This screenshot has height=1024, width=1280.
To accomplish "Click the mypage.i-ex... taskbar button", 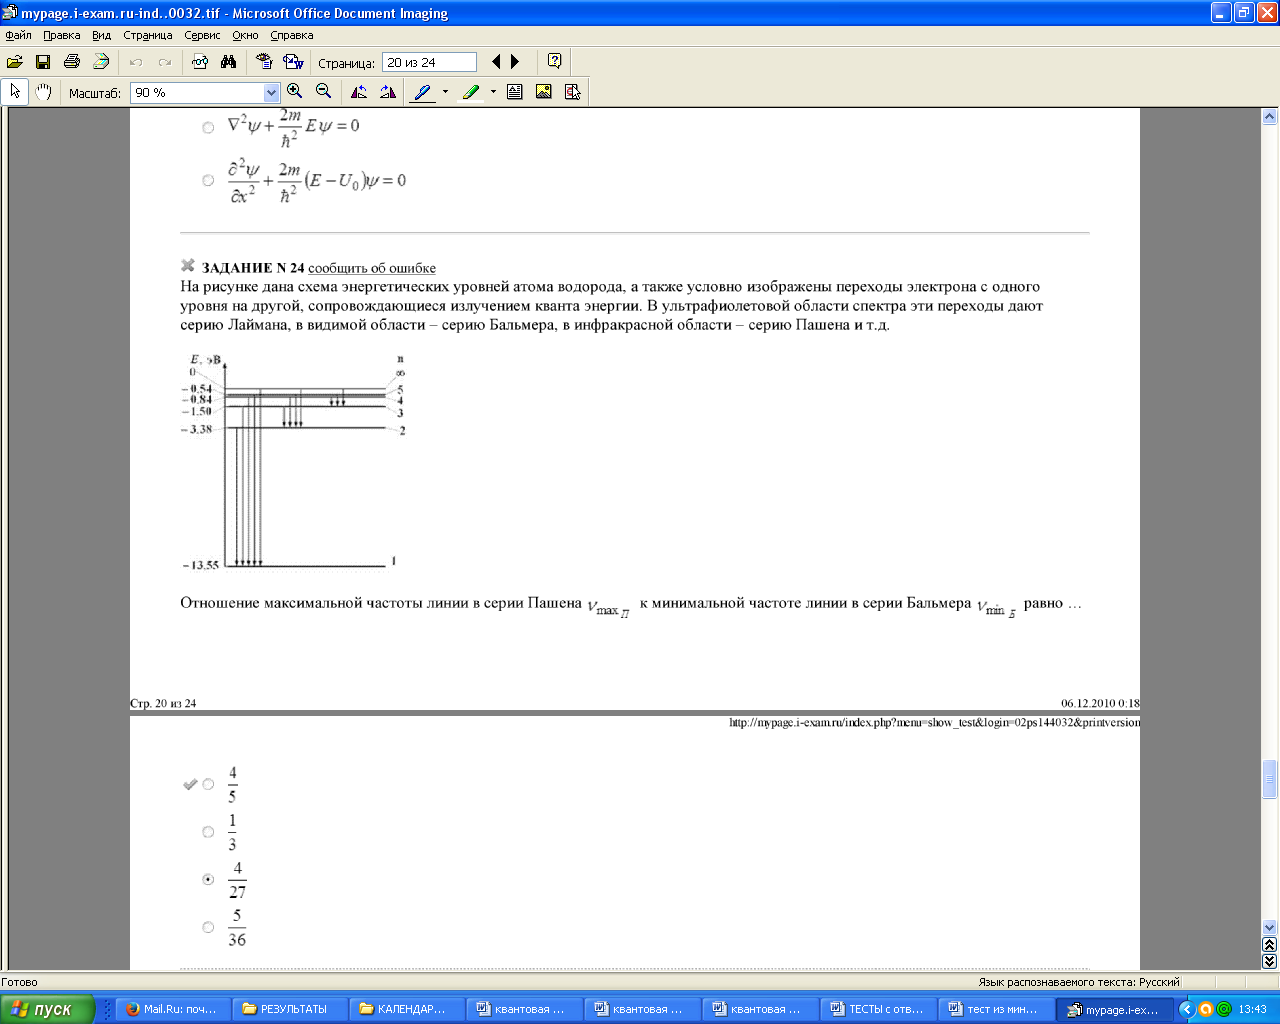I will coord(1113,1009).
